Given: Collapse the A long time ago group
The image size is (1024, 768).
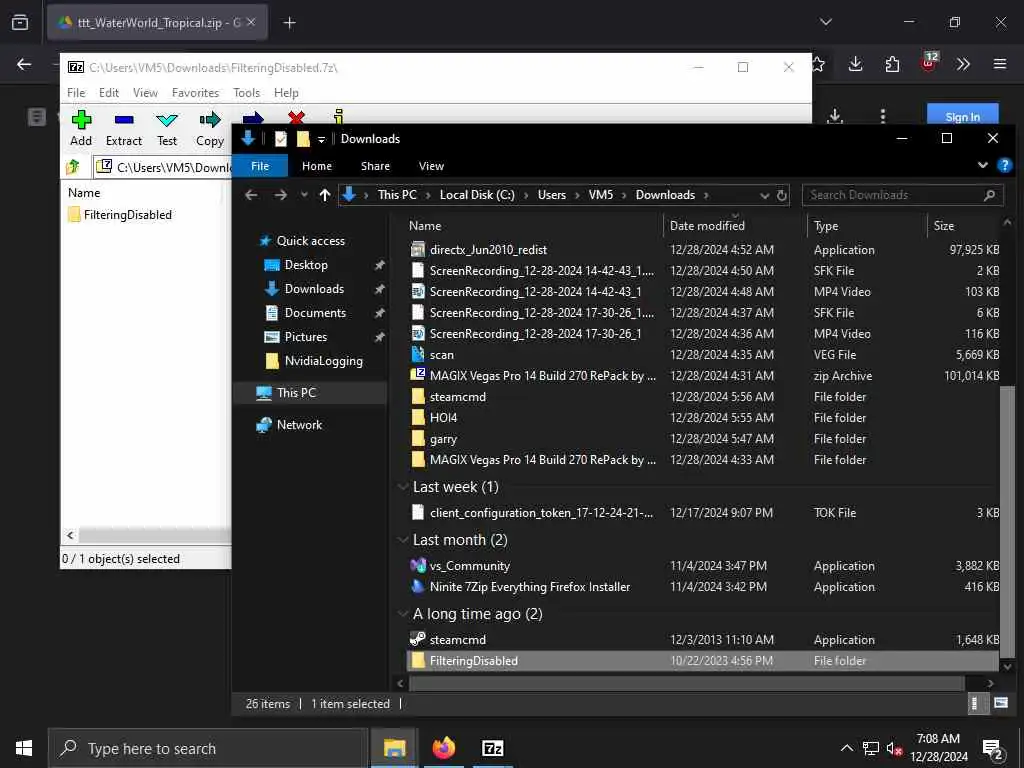Looking at the screenshot, I should (403, 614).
